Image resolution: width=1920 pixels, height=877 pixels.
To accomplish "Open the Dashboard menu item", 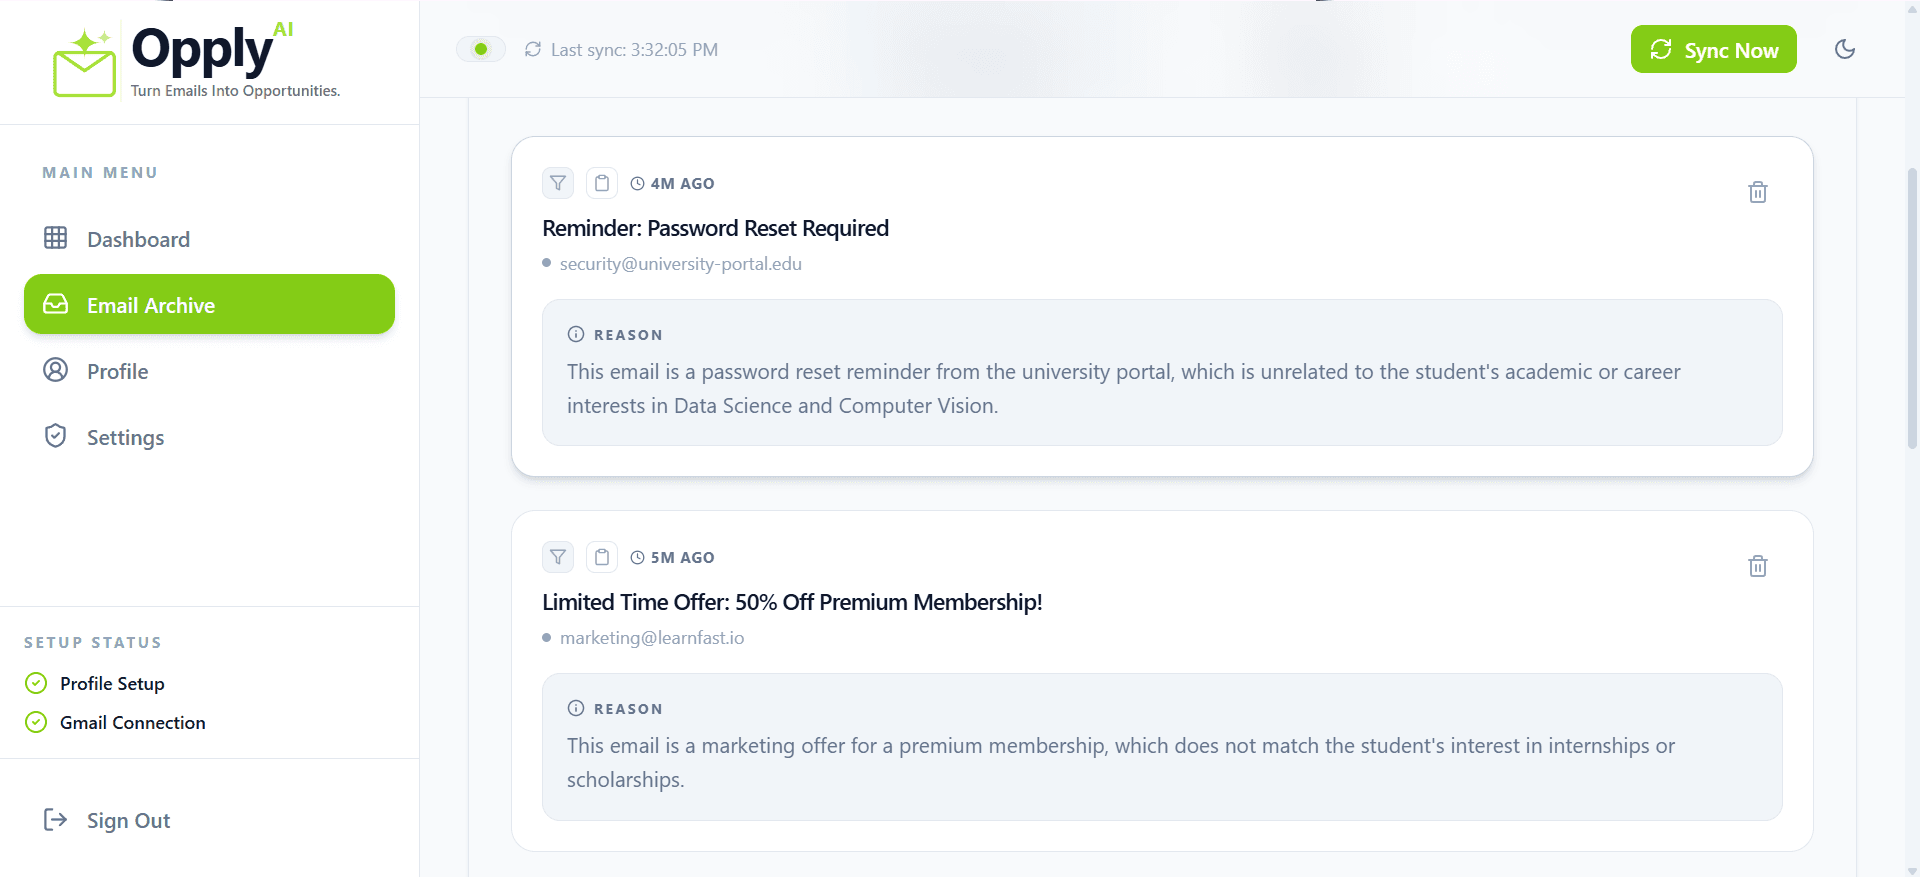I will coord(209,239).
